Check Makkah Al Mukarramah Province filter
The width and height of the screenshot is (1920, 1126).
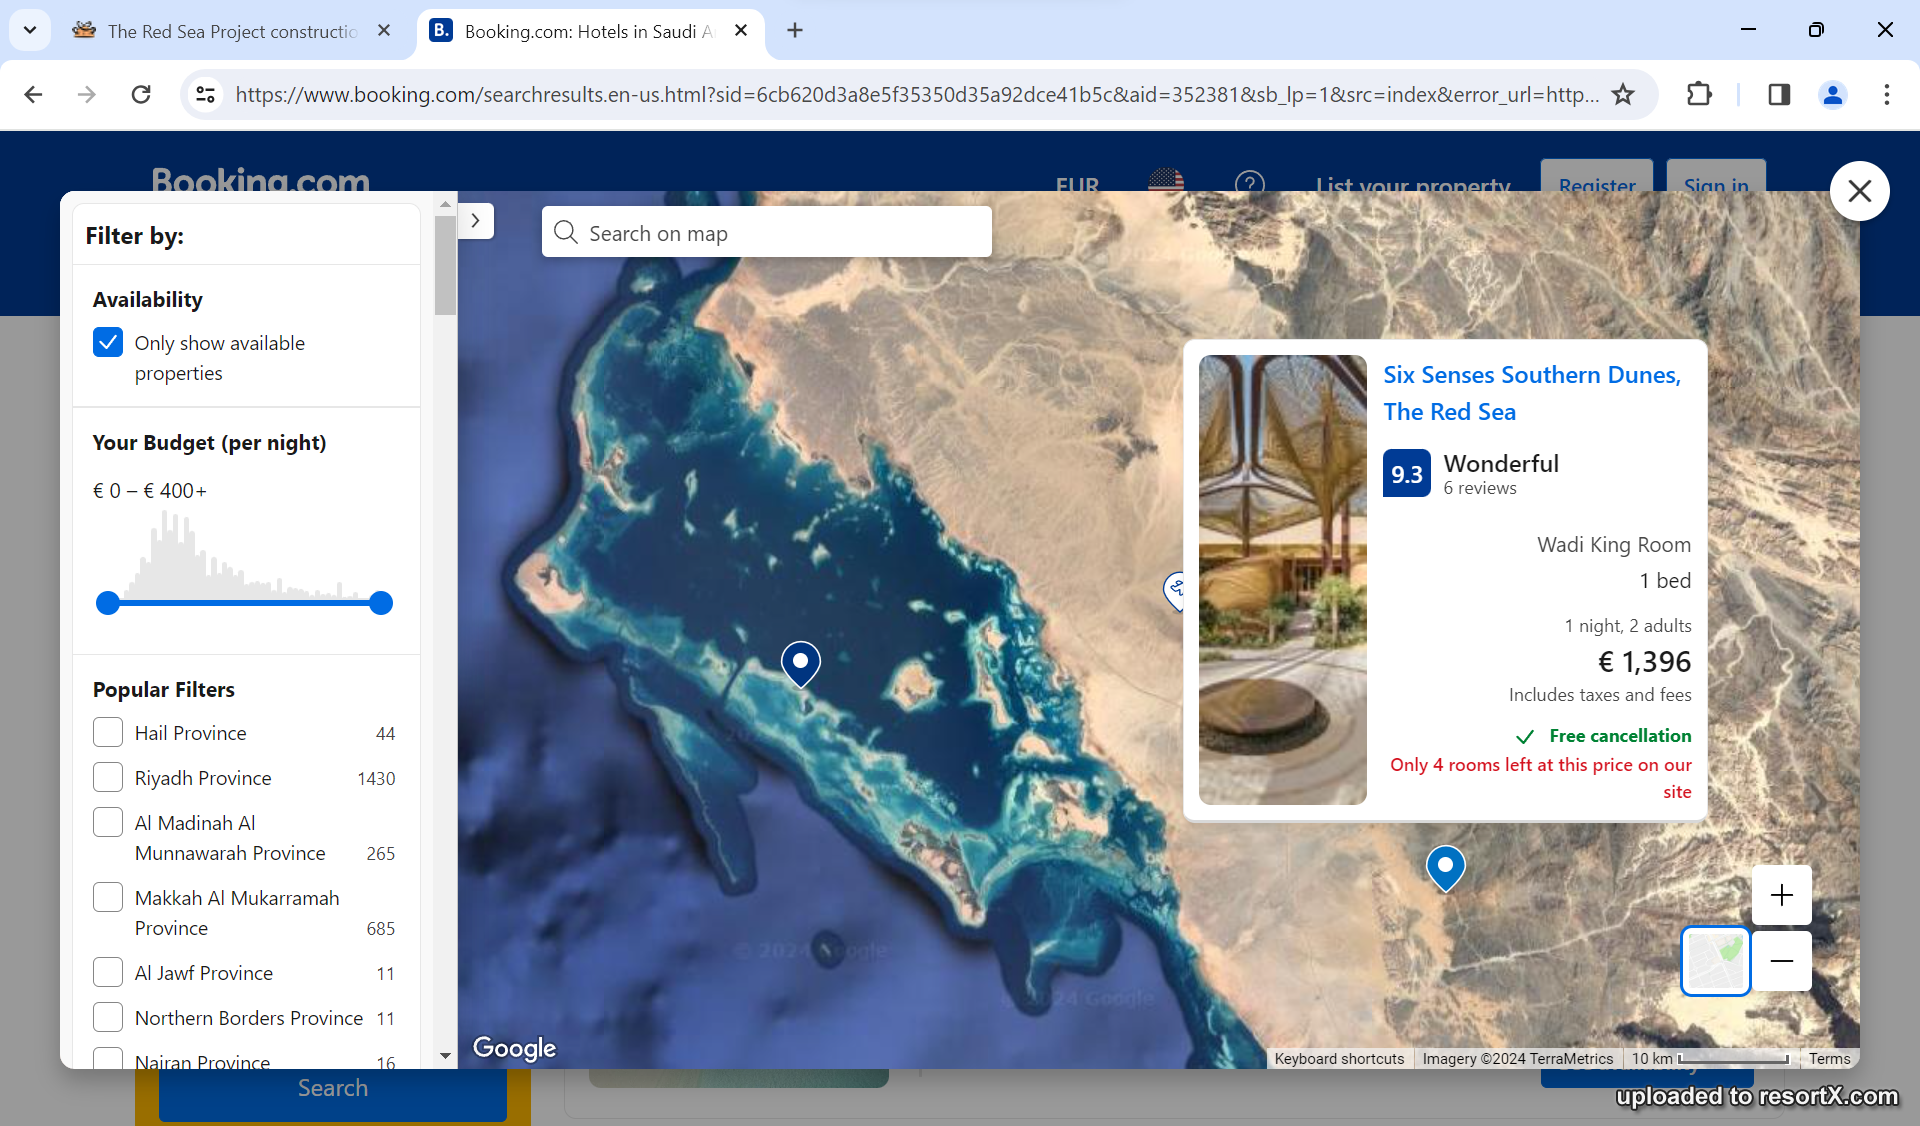pyautogui.click(x=108, y=898)
